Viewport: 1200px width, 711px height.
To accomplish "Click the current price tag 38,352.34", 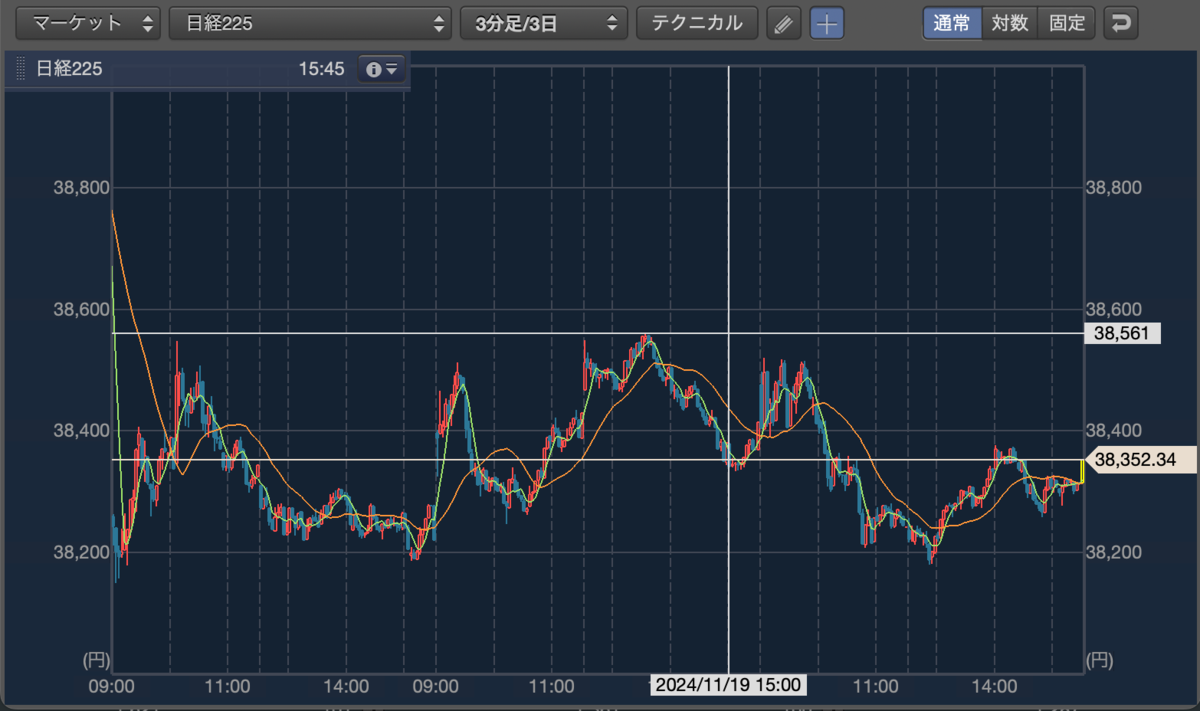I will pos(1142,460).
